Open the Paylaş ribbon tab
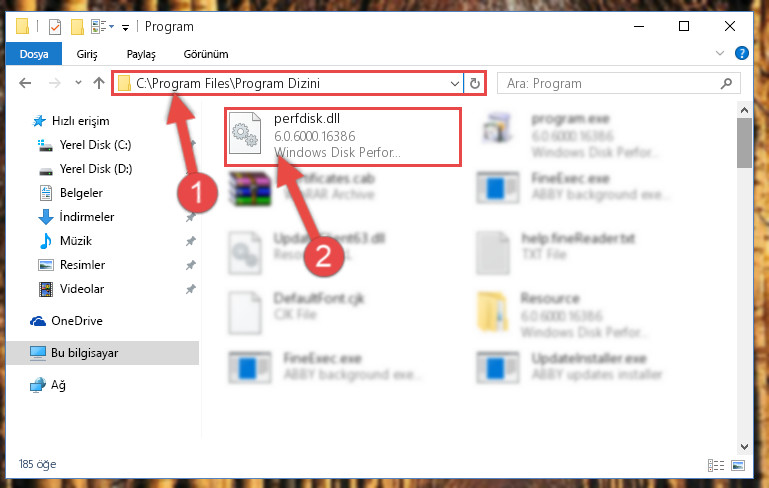 point(141,54)
